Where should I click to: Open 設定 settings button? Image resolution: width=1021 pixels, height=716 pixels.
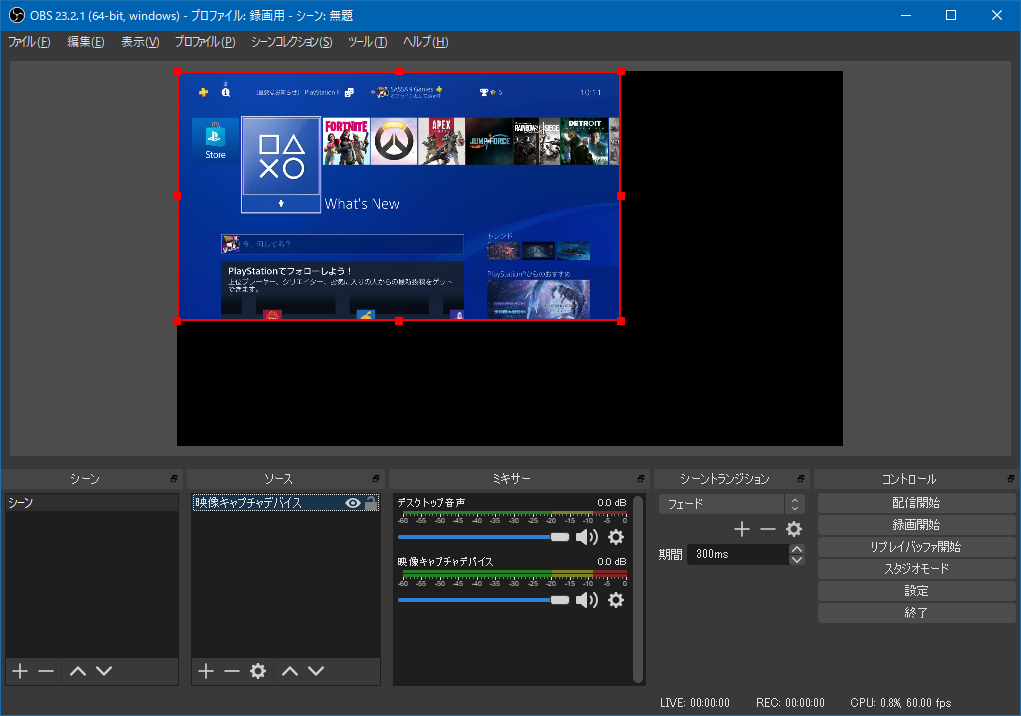tap(916, 591)
